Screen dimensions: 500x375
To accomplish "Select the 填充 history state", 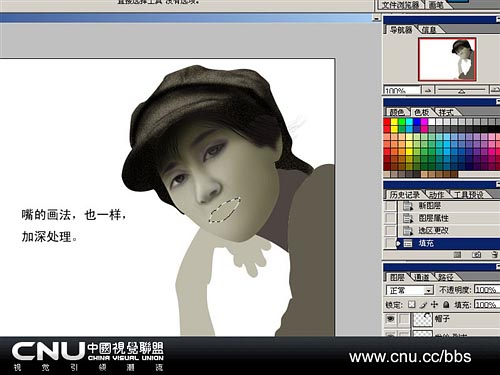I will click(x=448, y=243).
